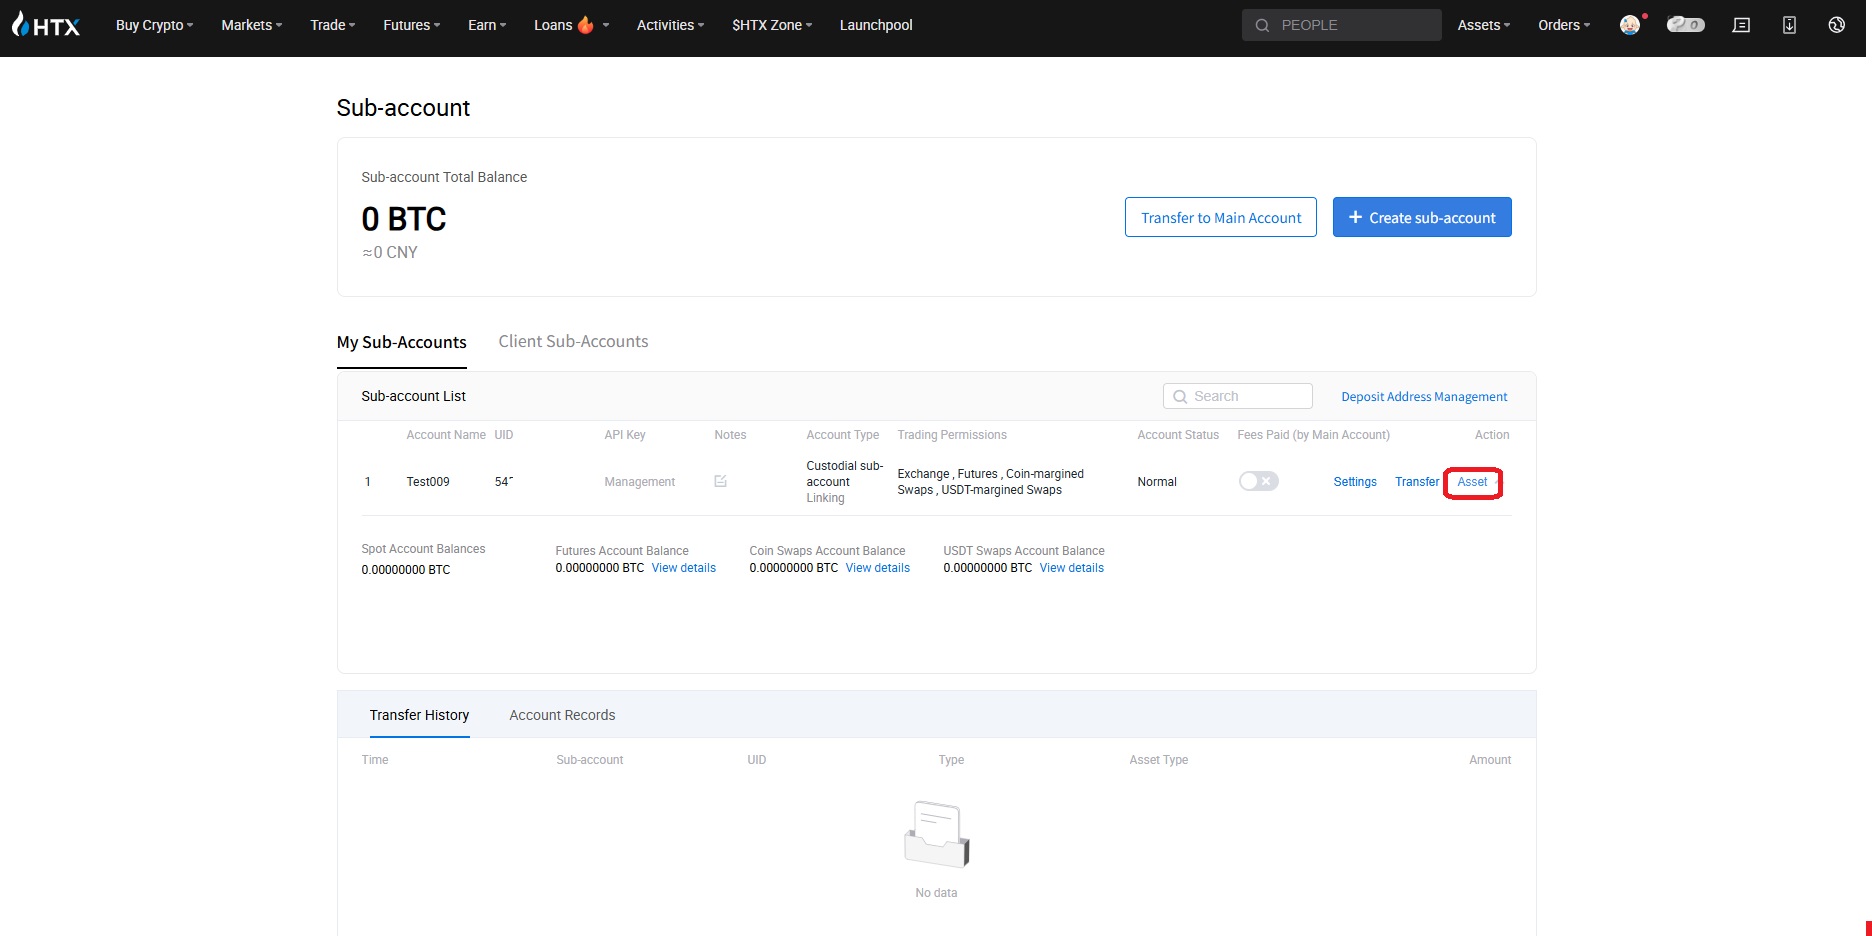Image resolution: width=1872 pixels, height=936 pixels.
Task: Open the Orders dropdown menu
Action: pyautogui.click(x=1563, y=25)
